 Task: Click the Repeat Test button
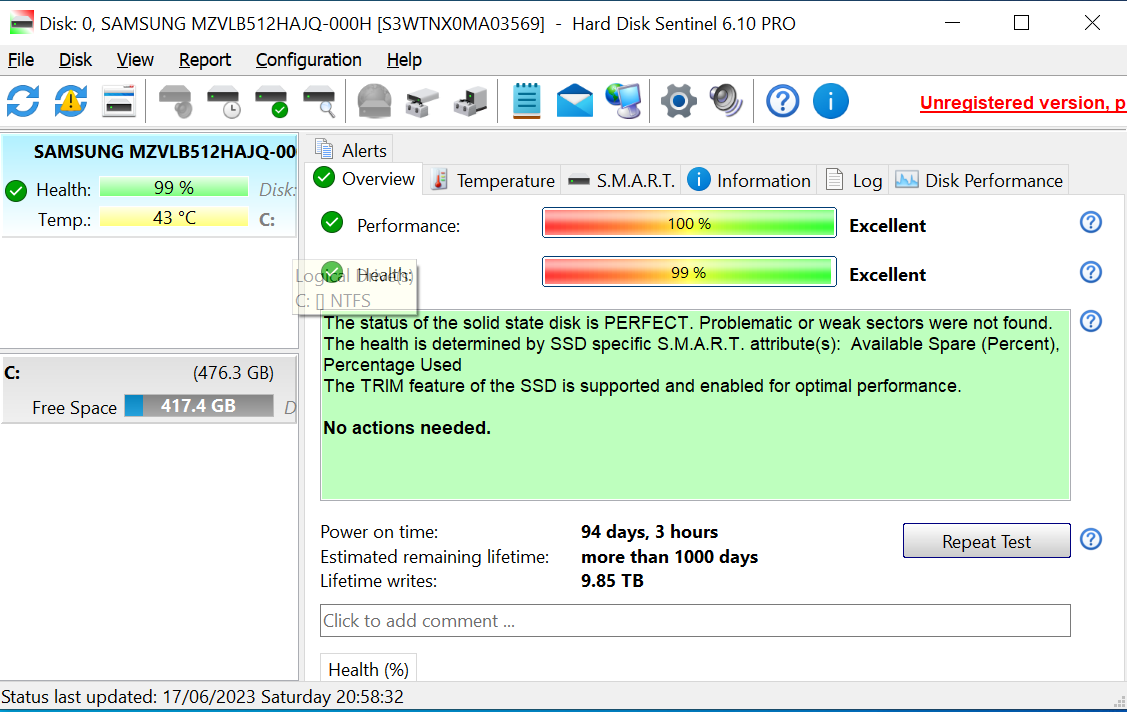click(986, 541)
